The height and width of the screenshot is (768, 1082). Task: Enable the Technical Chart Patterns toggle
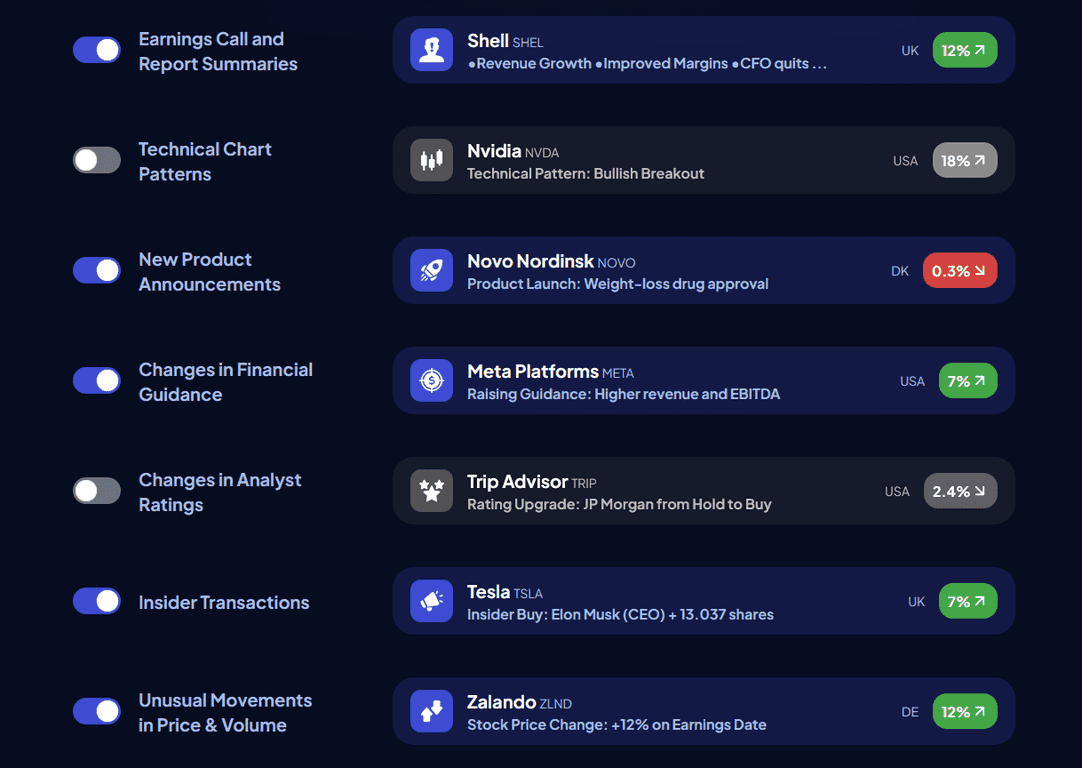pyautogui.click(x=96, y=160)
